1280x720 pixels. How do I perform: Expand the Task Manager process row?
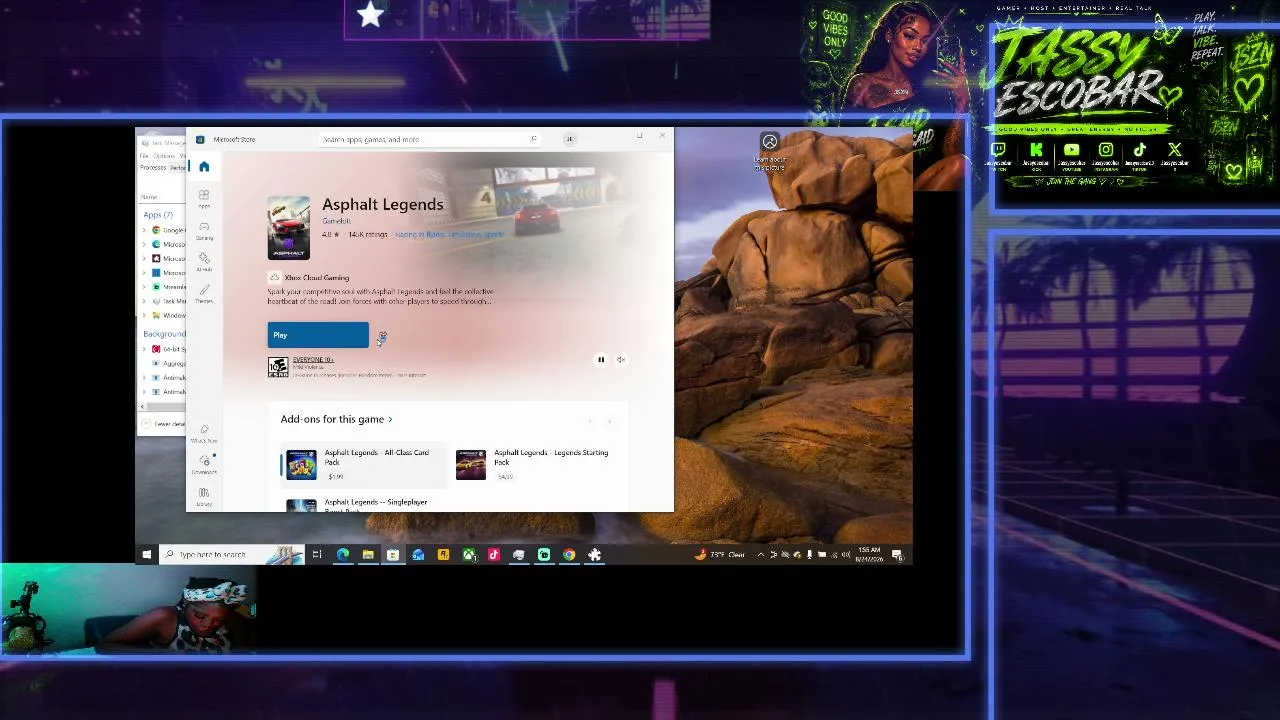[144, 301]
